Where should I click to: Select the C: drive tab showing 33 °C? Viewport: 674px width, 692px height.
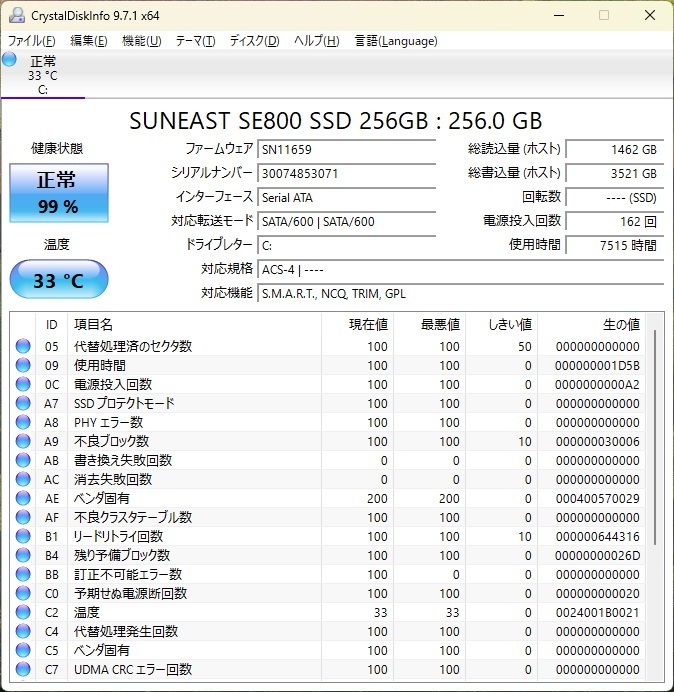point(42,75)
